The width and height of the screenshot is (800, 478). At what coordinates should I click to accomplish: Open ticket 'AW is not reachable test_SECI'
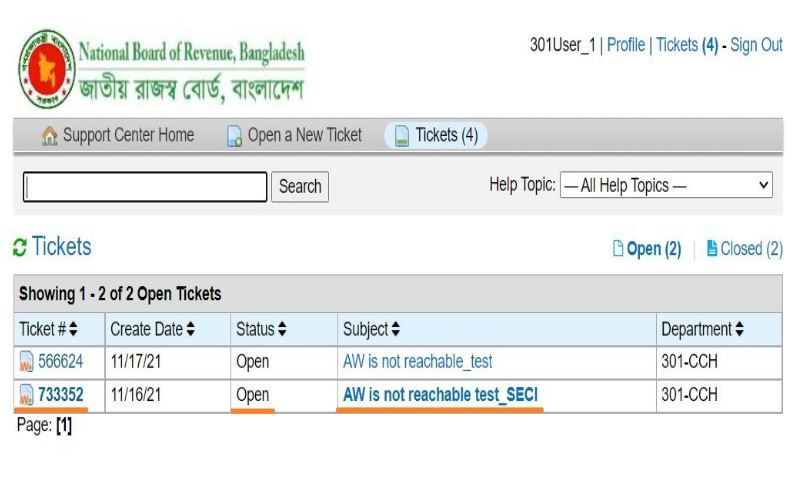[440, 395]
